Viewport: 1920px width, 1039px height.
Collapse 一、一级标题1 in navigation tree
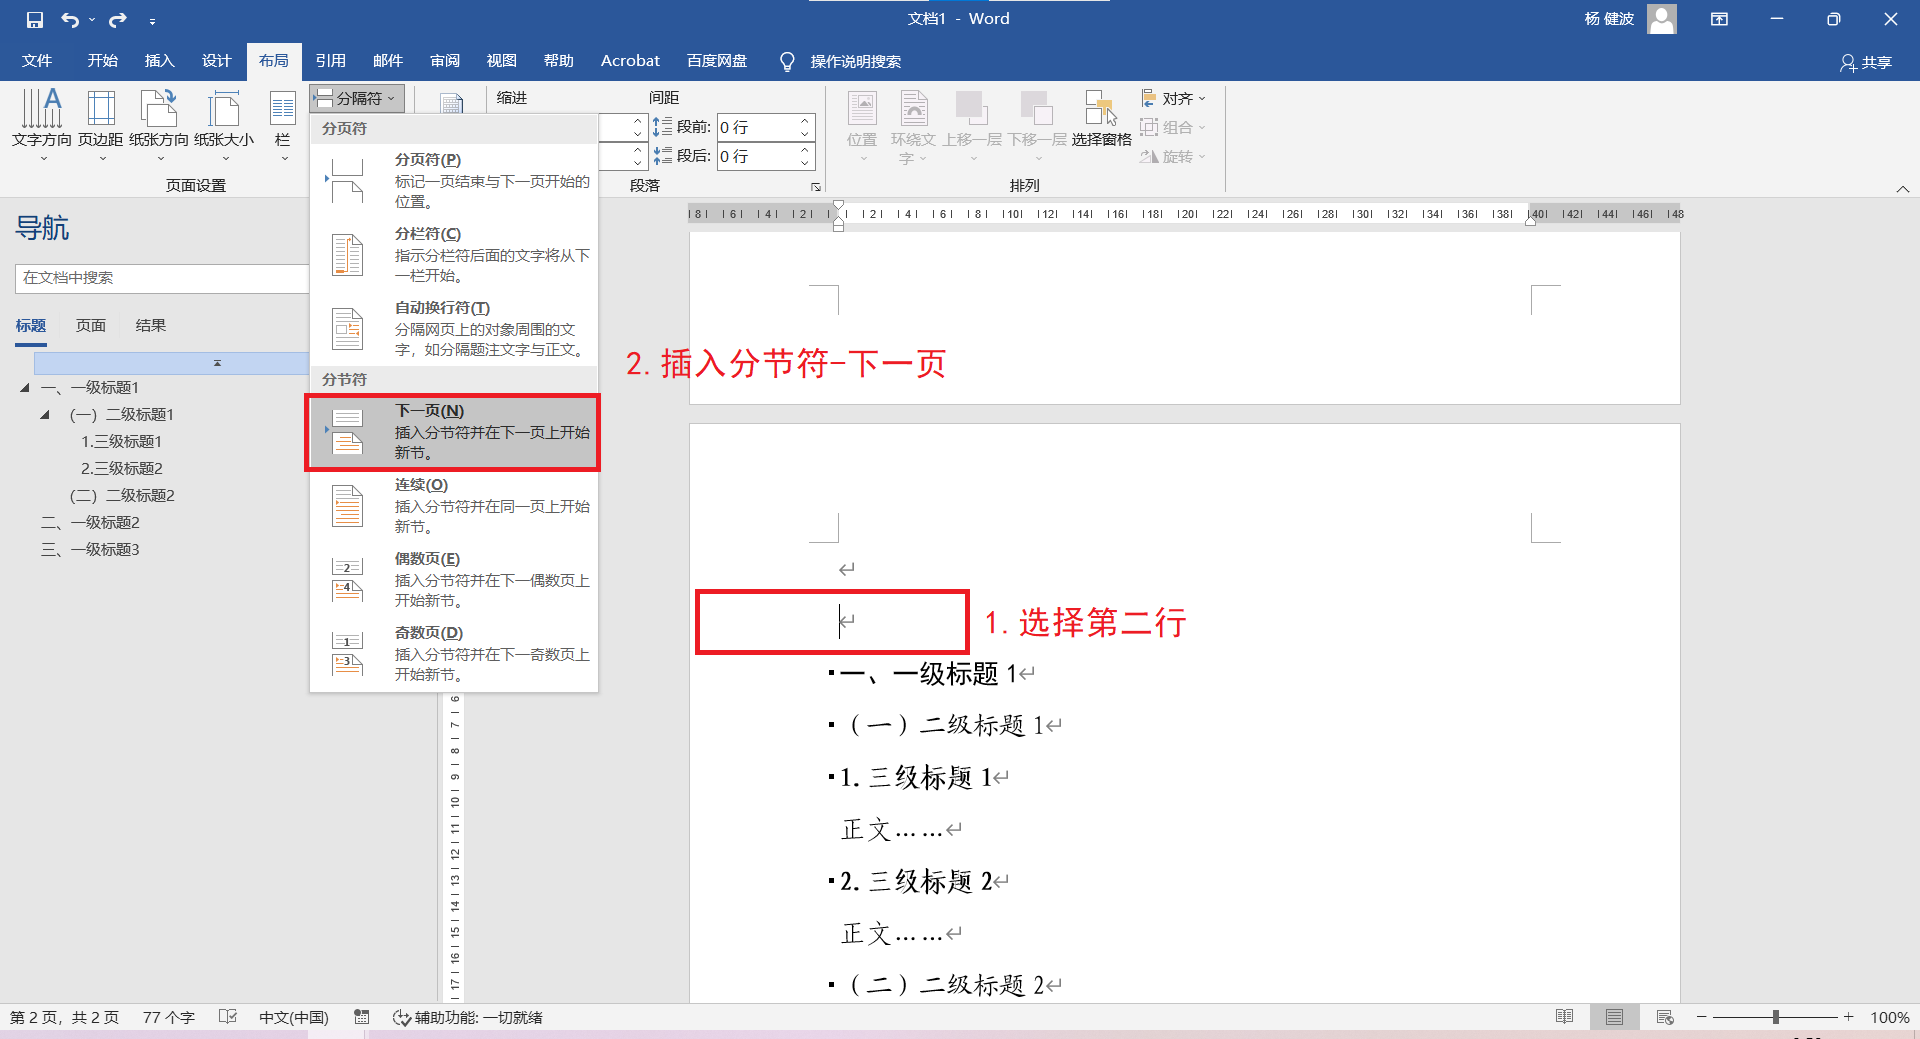click(25, 387)
